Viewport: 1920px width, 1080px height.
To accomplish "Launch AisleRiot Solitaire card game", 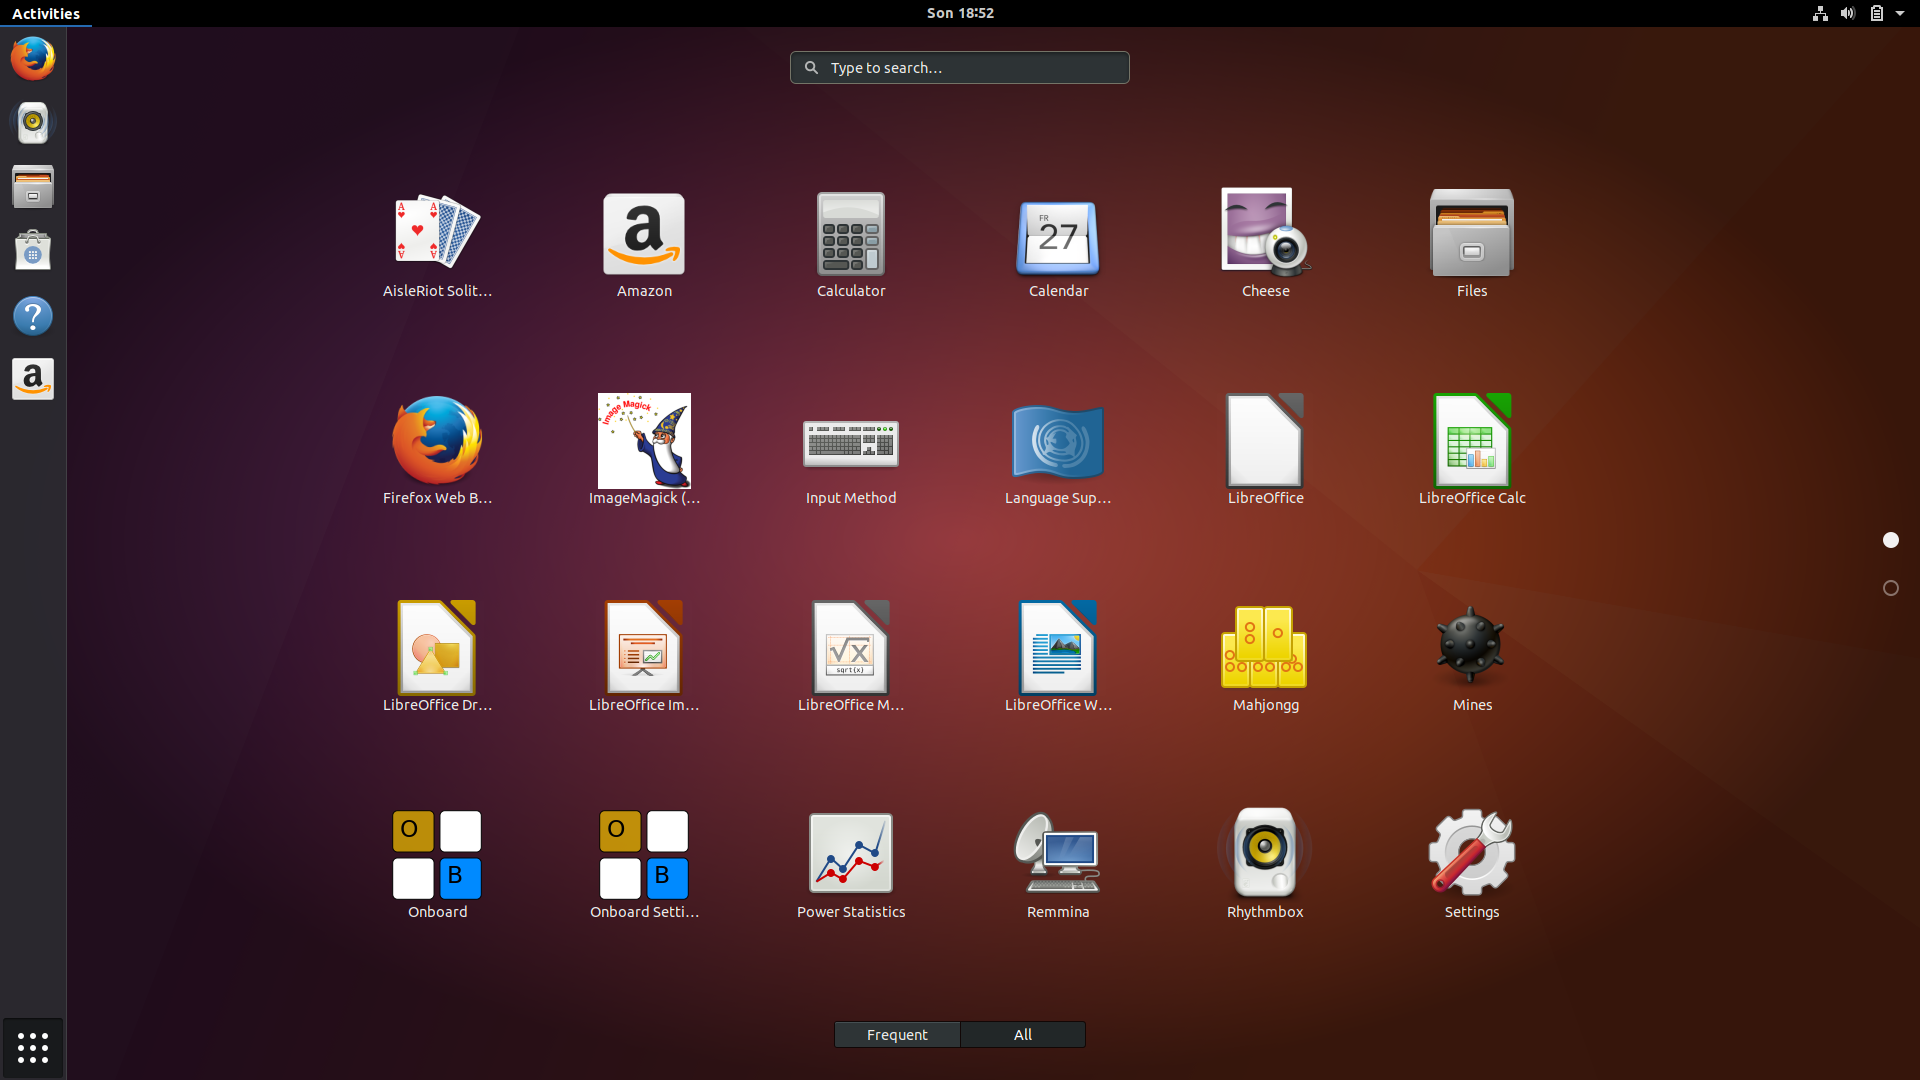I will pyautogui.click(x=437, y=234).
